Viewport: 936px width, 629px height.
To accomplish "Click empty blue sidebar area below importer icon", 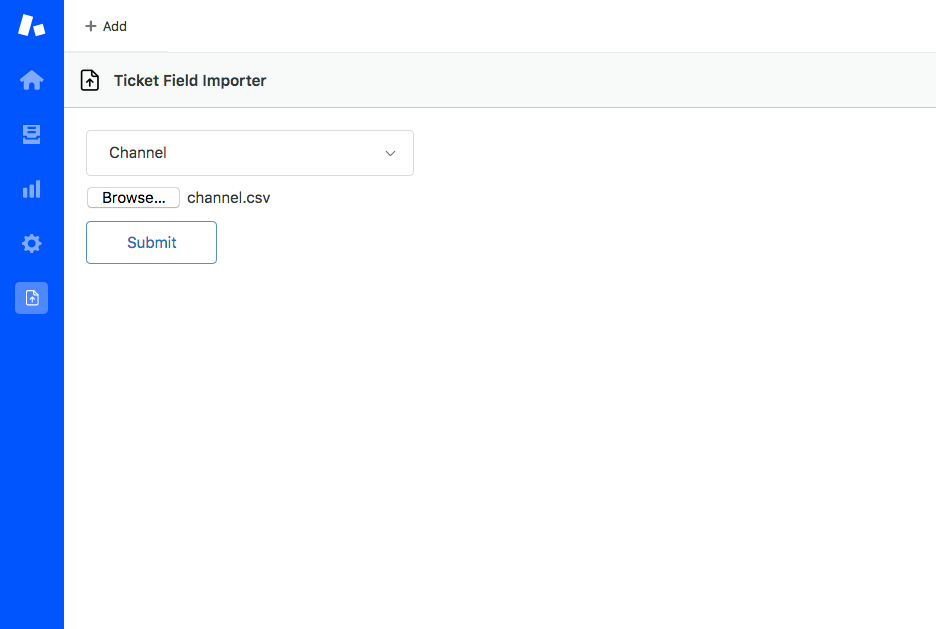I will coord(32,471).
